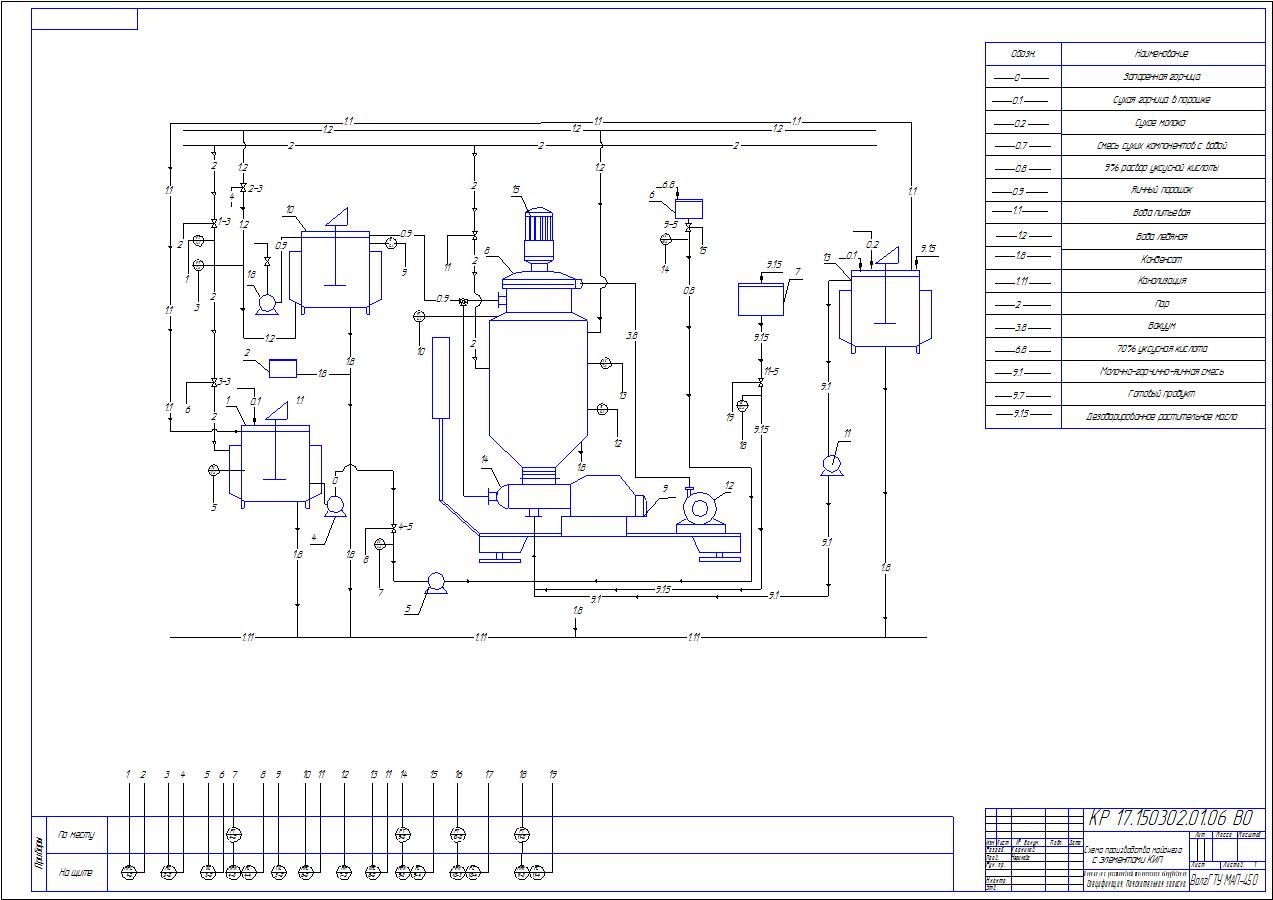The height and width of the screenshot is (900, 1273).
Task: Click the 'Пар' row in legend table
Action: [x=1161, y=304]
